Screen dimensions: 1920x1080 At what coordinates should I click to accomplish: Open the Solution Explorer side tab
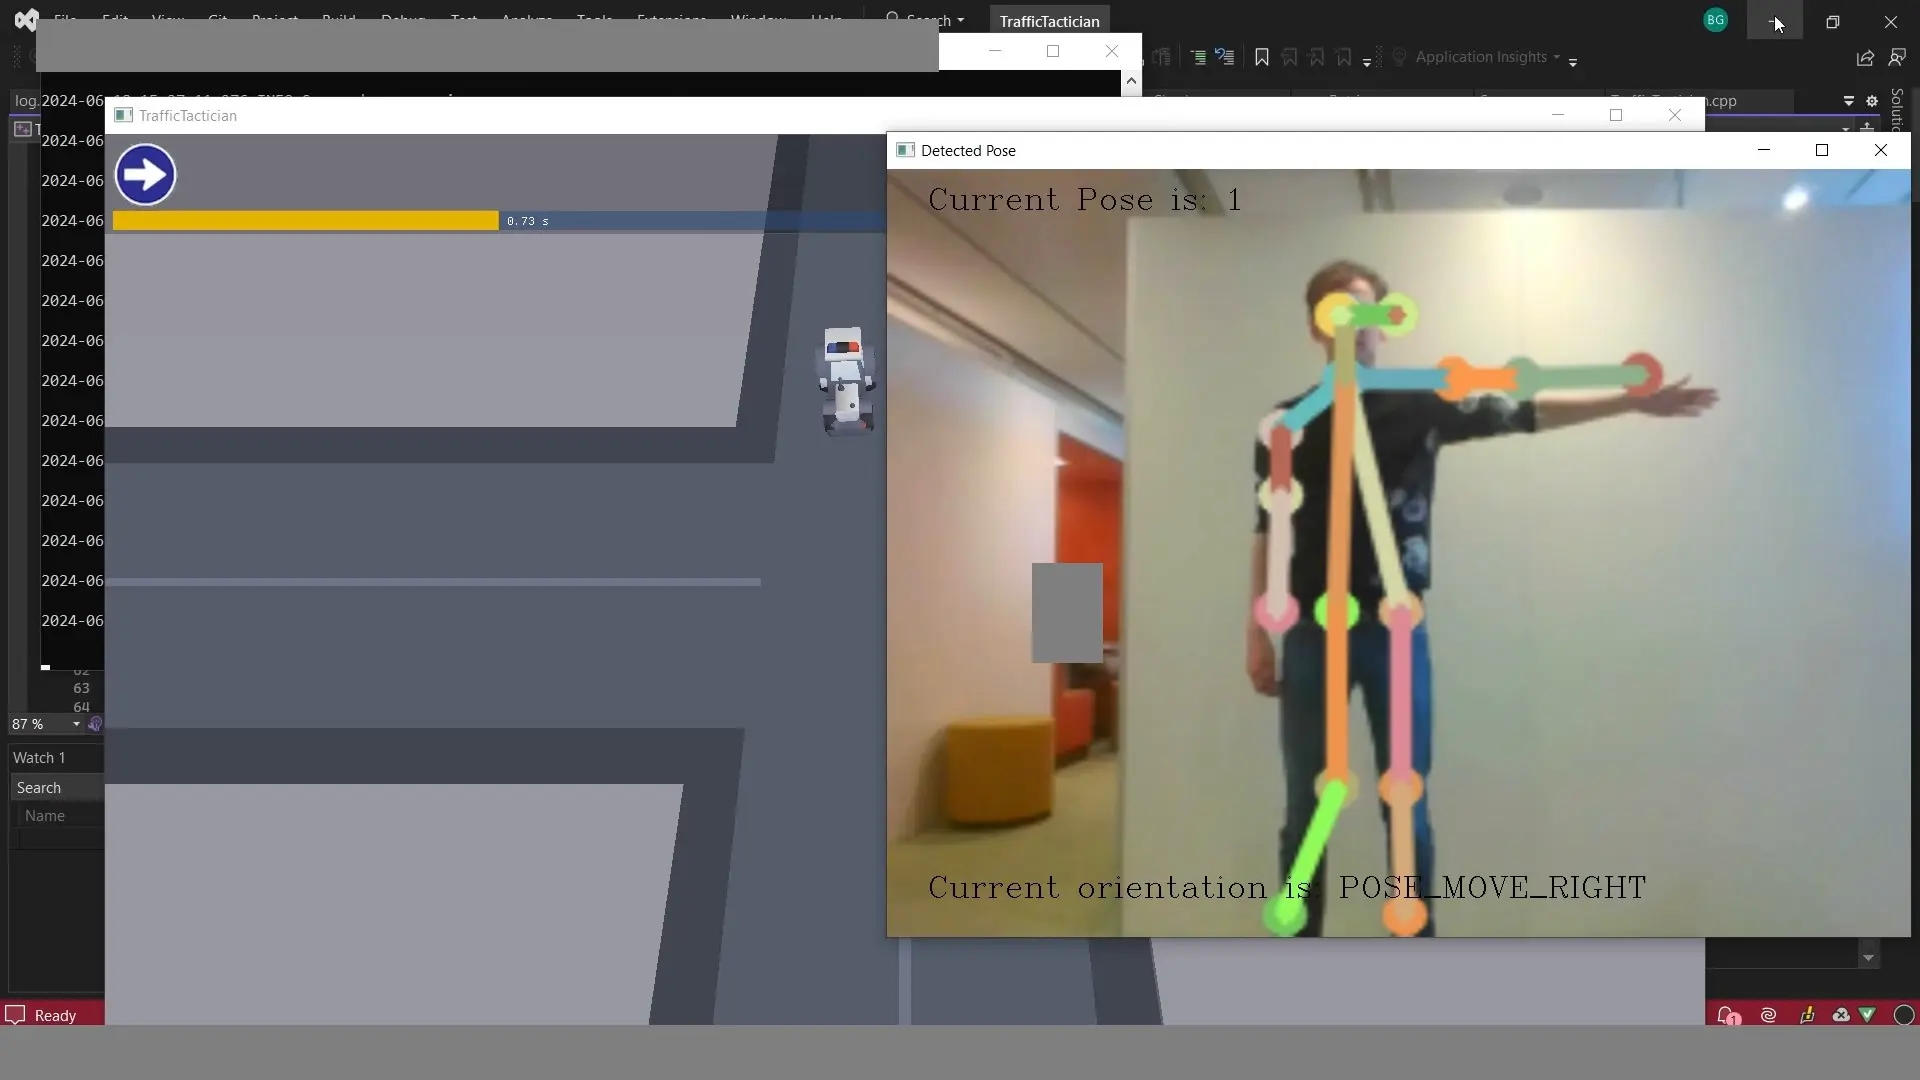click(1897, 110)
